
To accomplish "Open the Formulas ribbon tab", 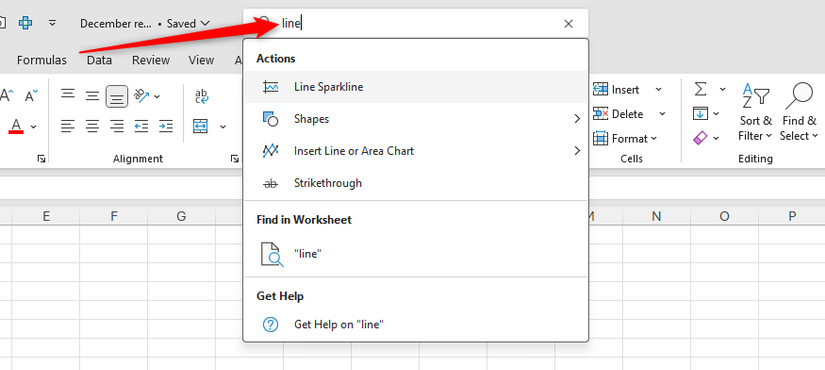I will tap(42, 60).
